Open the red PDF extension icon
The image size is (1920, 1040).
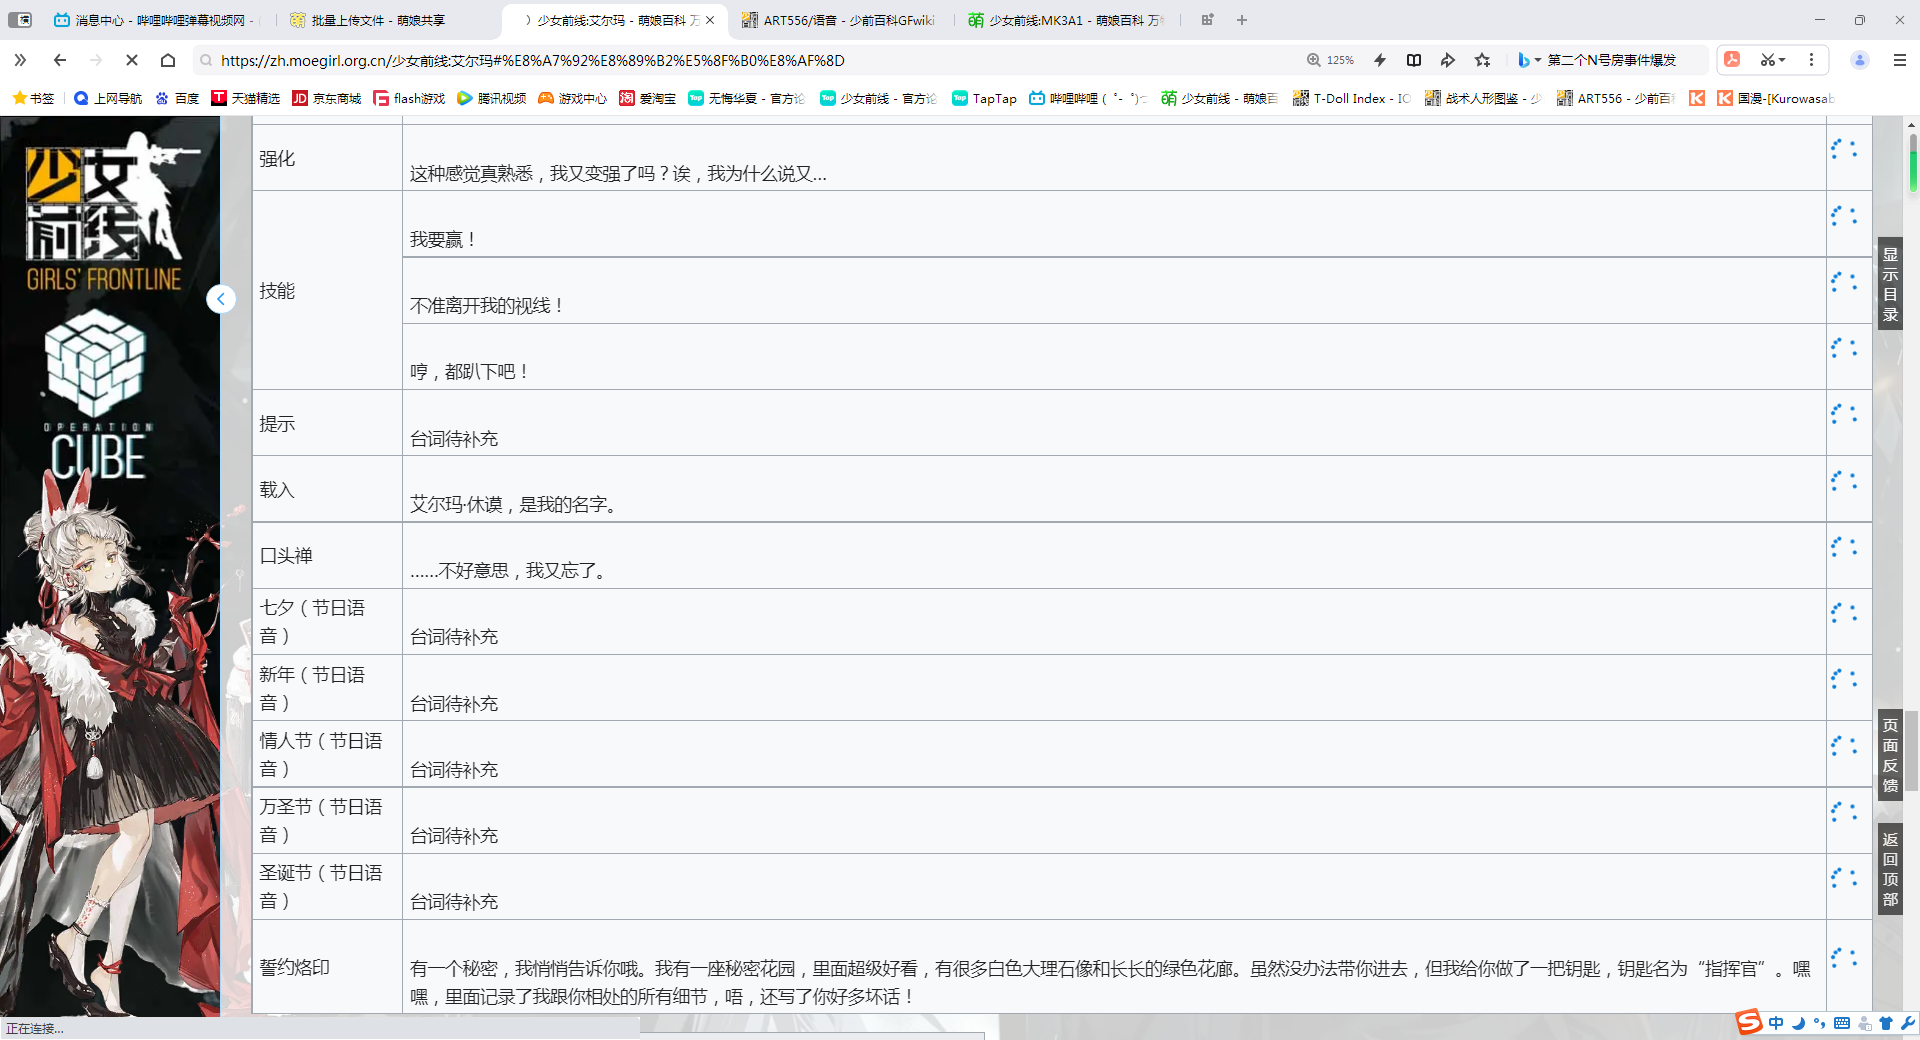(x=1733, y=60)
